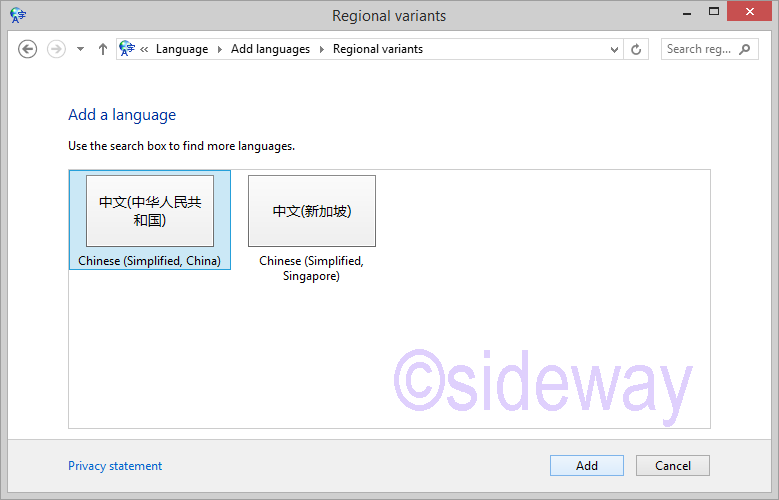Focus the search languages input field
Viewport: 779px width, 500px height.
[x=698, y=49]
